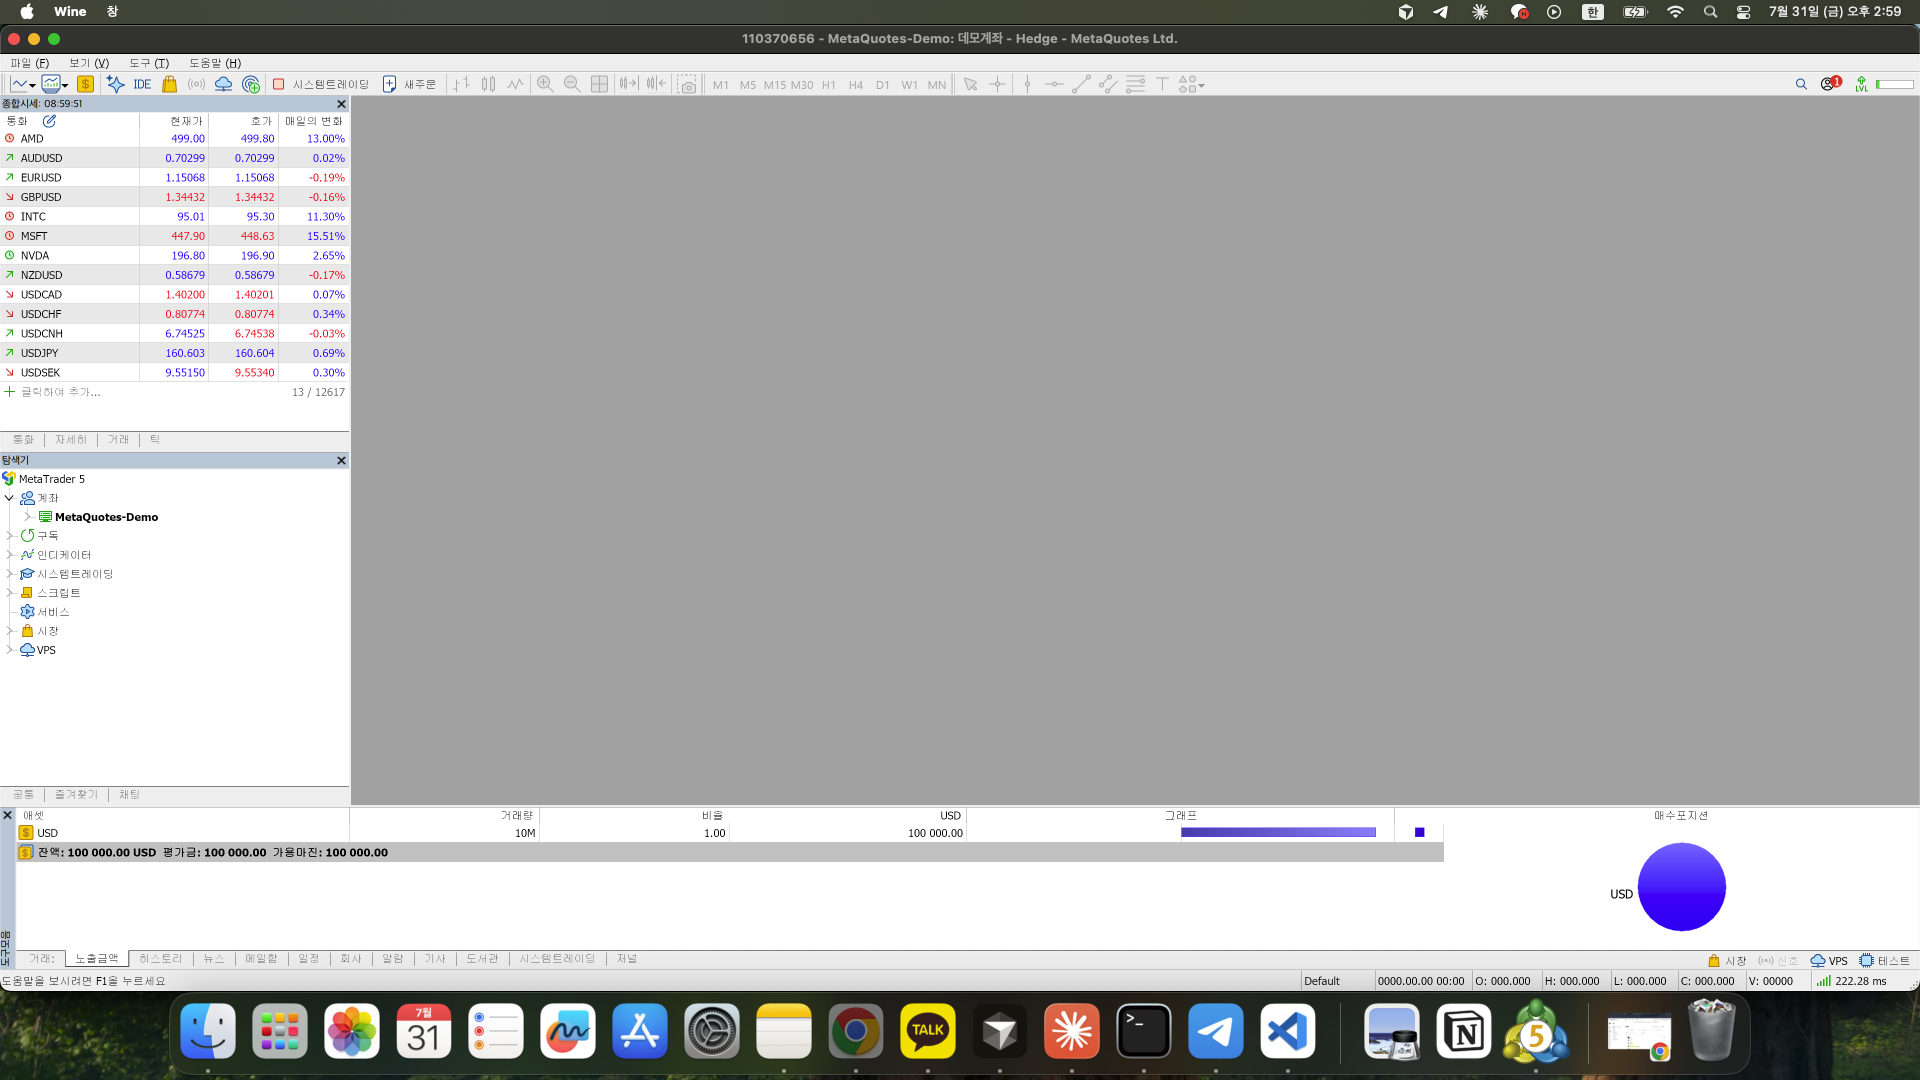Select H4 timeframe
The height and width of the screenshot is (1080, 1920).
point(856,85)
